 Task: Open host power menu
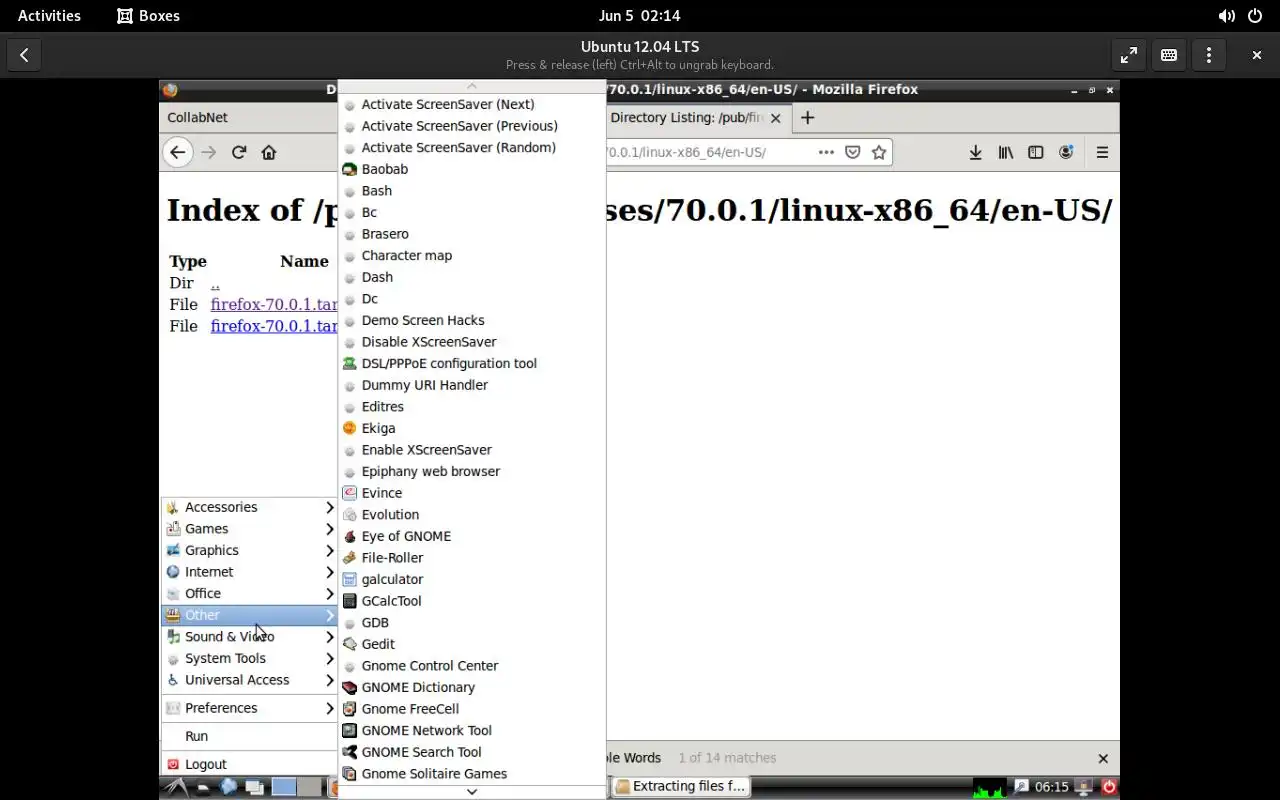pos(1255,16)
